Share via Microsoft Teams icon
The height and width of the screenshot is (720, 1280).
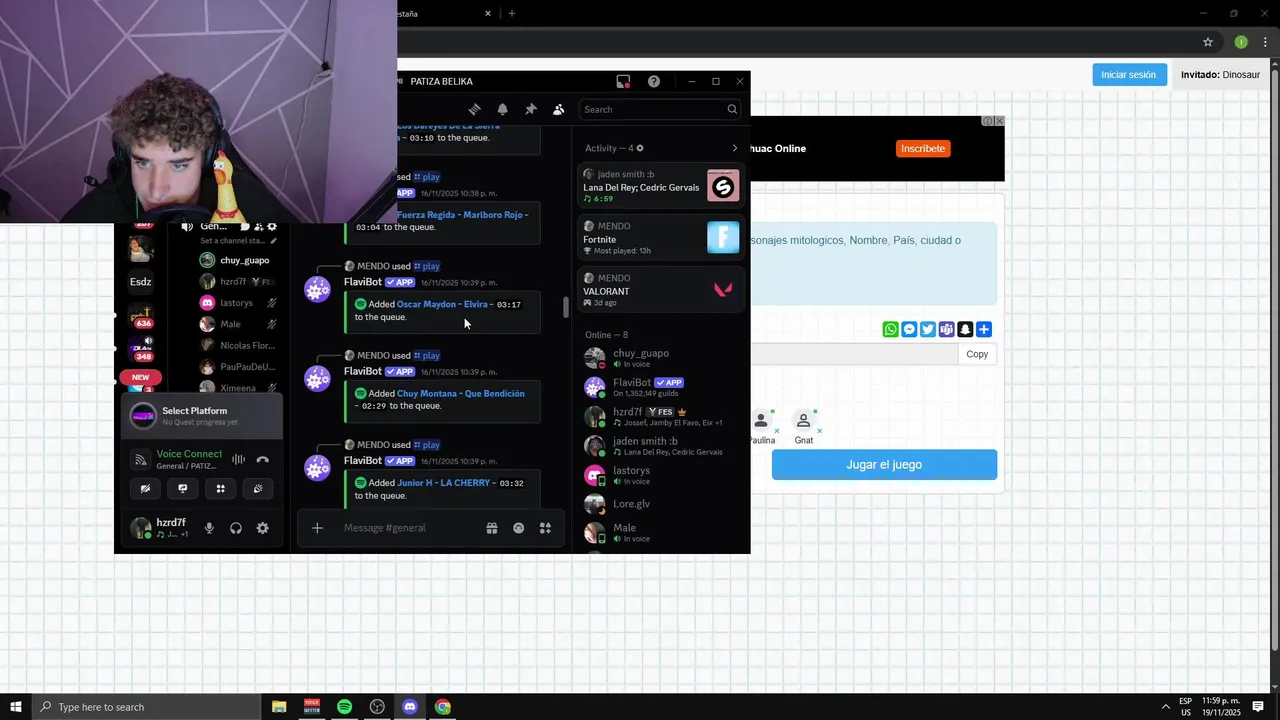(x=946, y=329)
